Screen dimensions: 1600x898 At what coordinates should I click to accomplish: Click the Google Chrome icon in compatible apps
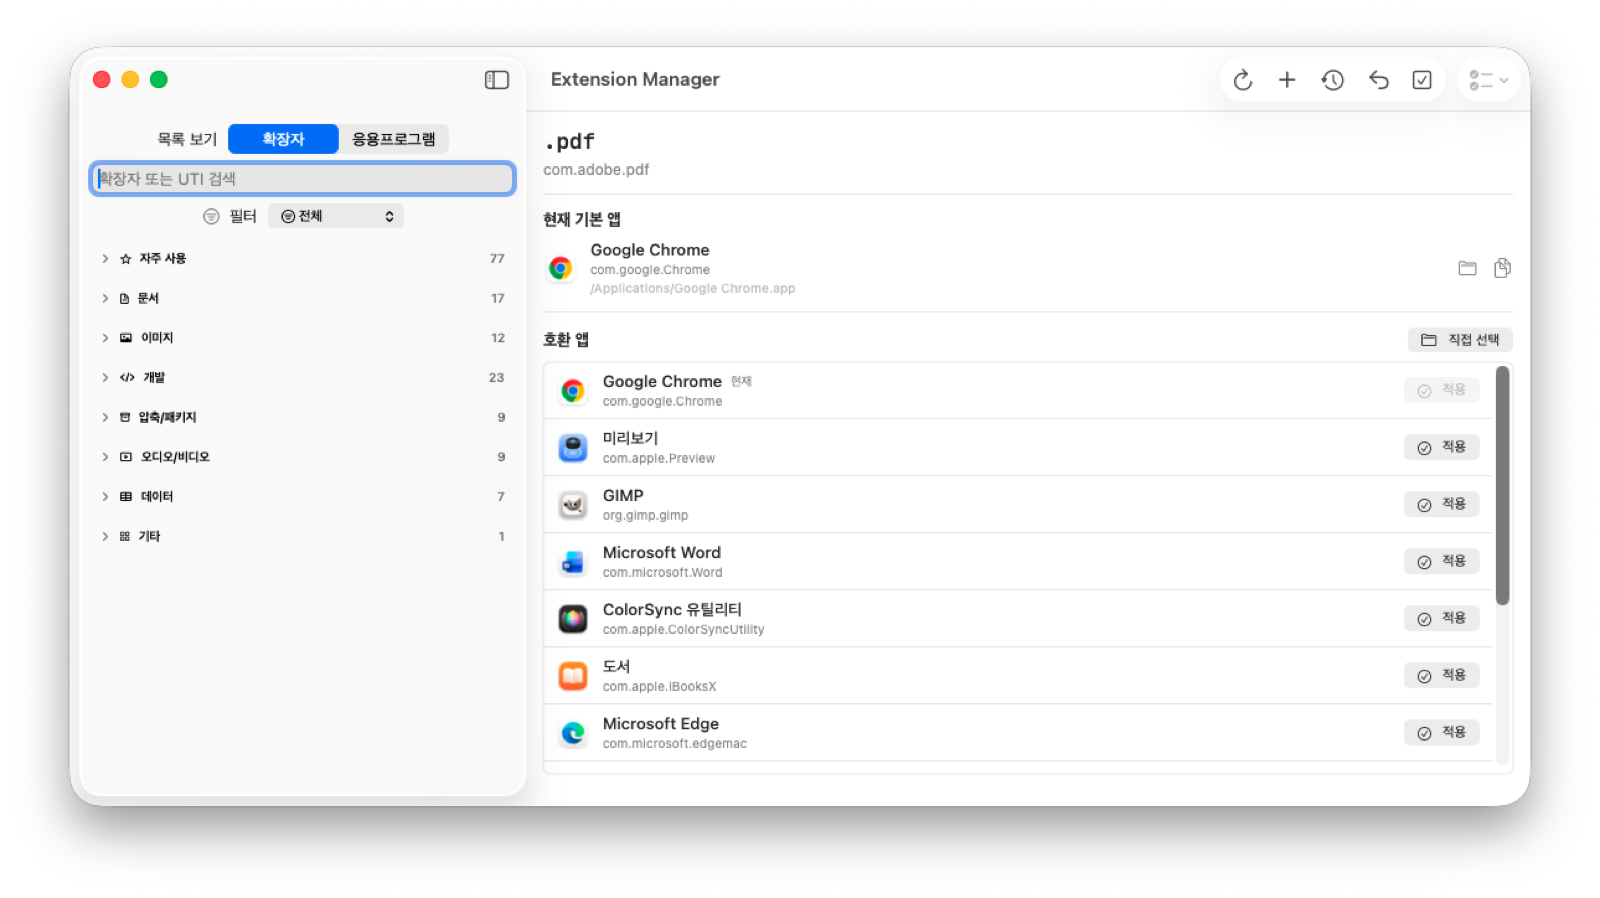(x=573, y=391)
